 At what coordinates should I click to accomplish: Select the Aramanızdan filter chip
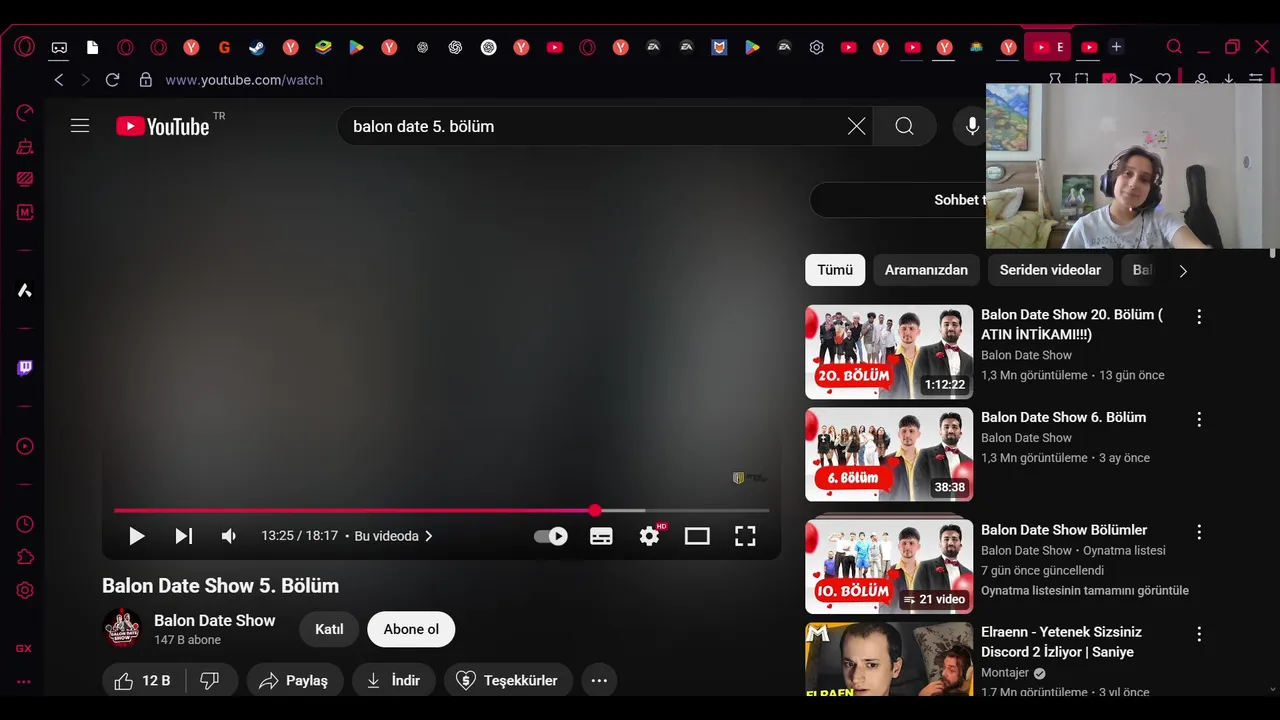tap(926, 270)
